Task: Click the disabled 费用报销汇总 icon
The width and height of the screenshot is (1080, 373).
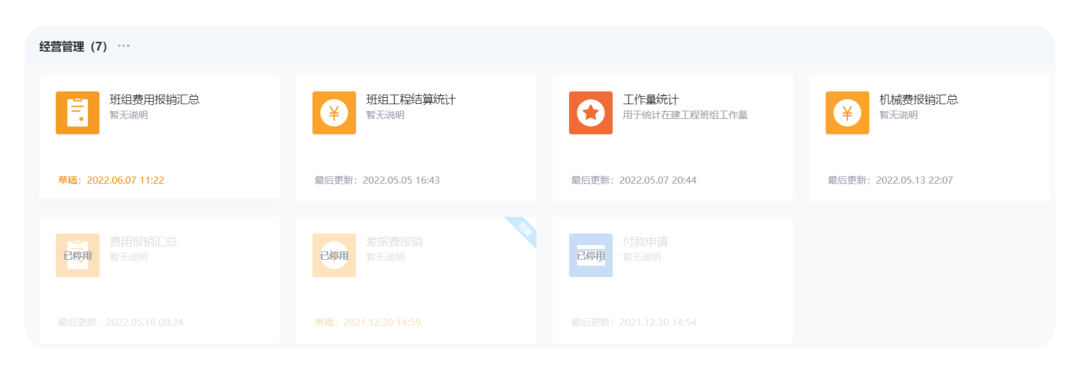Action: pos(77,255)
